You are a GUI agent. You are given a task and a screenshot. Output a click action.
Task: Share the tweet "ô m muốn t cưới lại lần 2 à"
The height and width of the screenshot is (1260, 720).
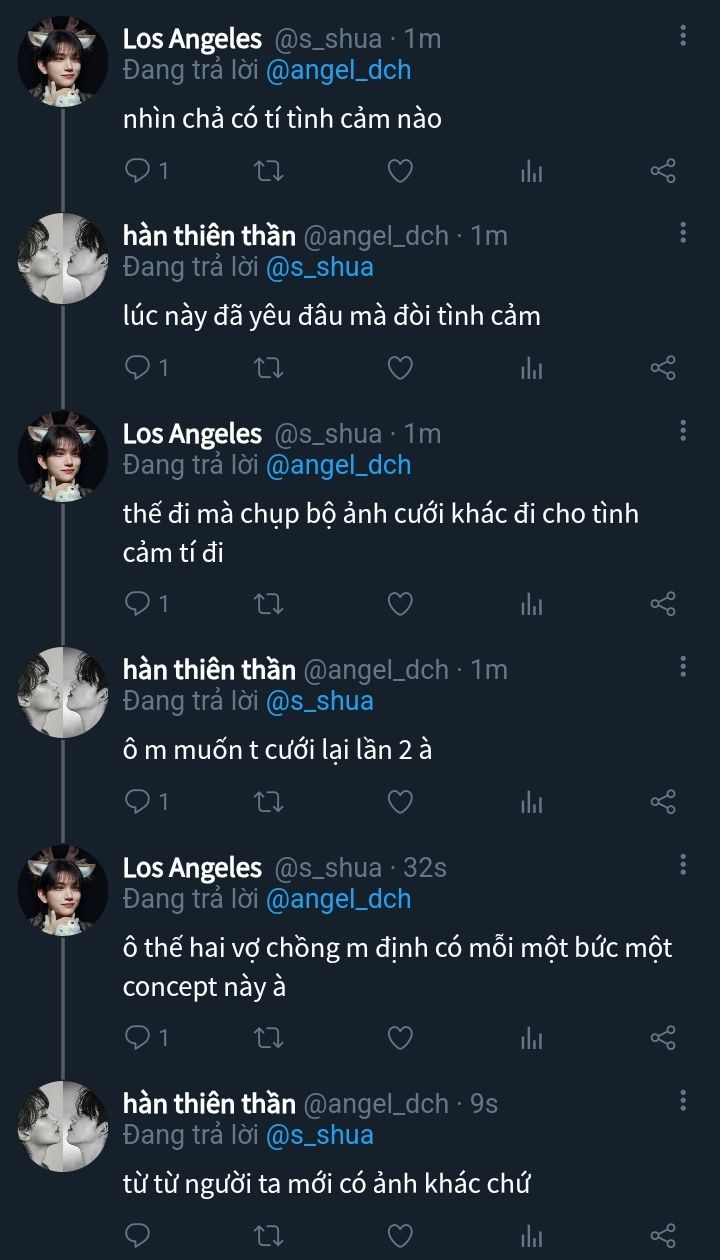[x=663, y=802]
